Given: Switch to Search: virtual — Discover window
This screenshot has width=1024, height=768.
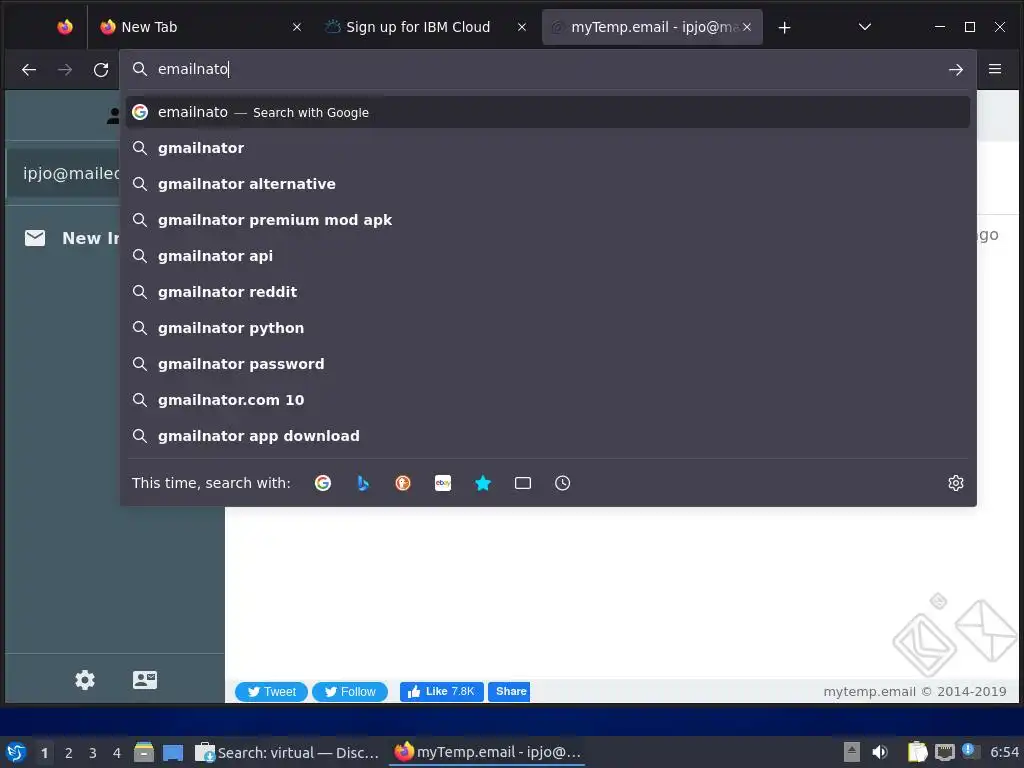Looking at the screenshot, I should tap(287, 752).
